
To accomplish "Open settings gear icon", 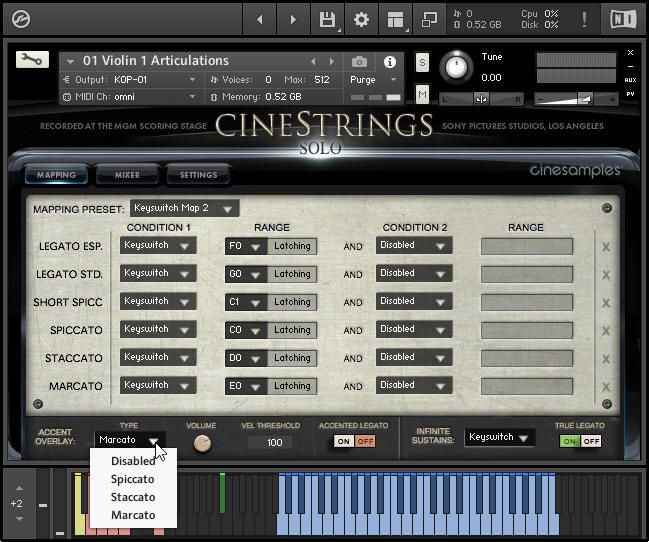I will (361, 19).
